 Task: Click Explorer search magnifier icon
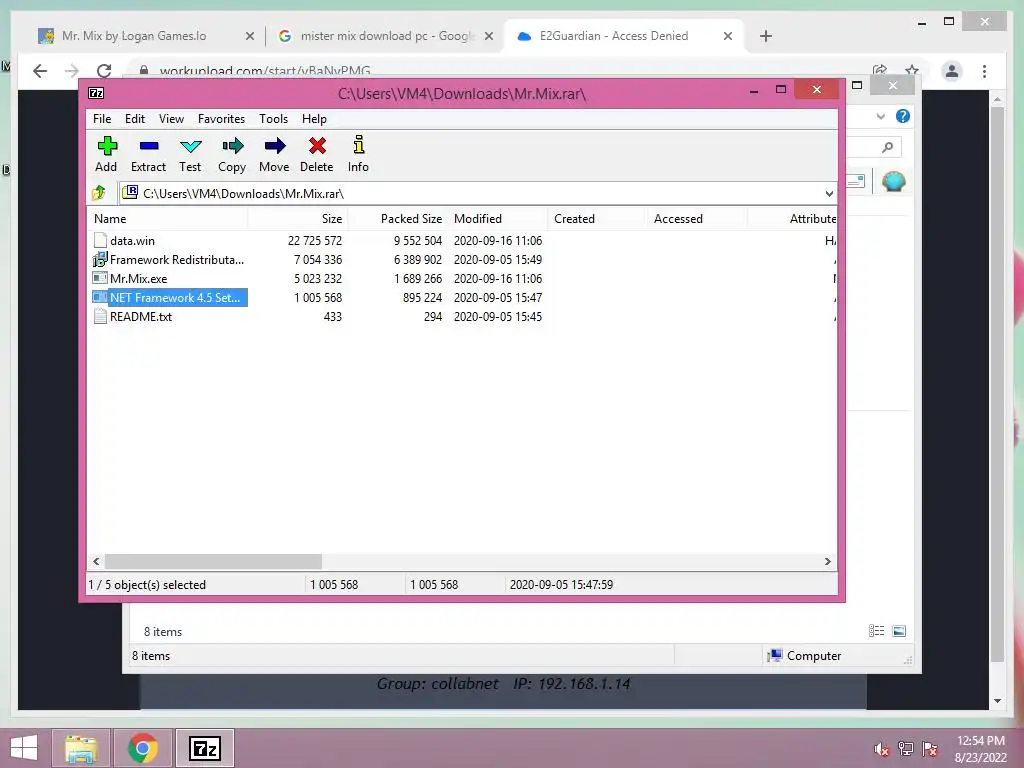(888, 147)
